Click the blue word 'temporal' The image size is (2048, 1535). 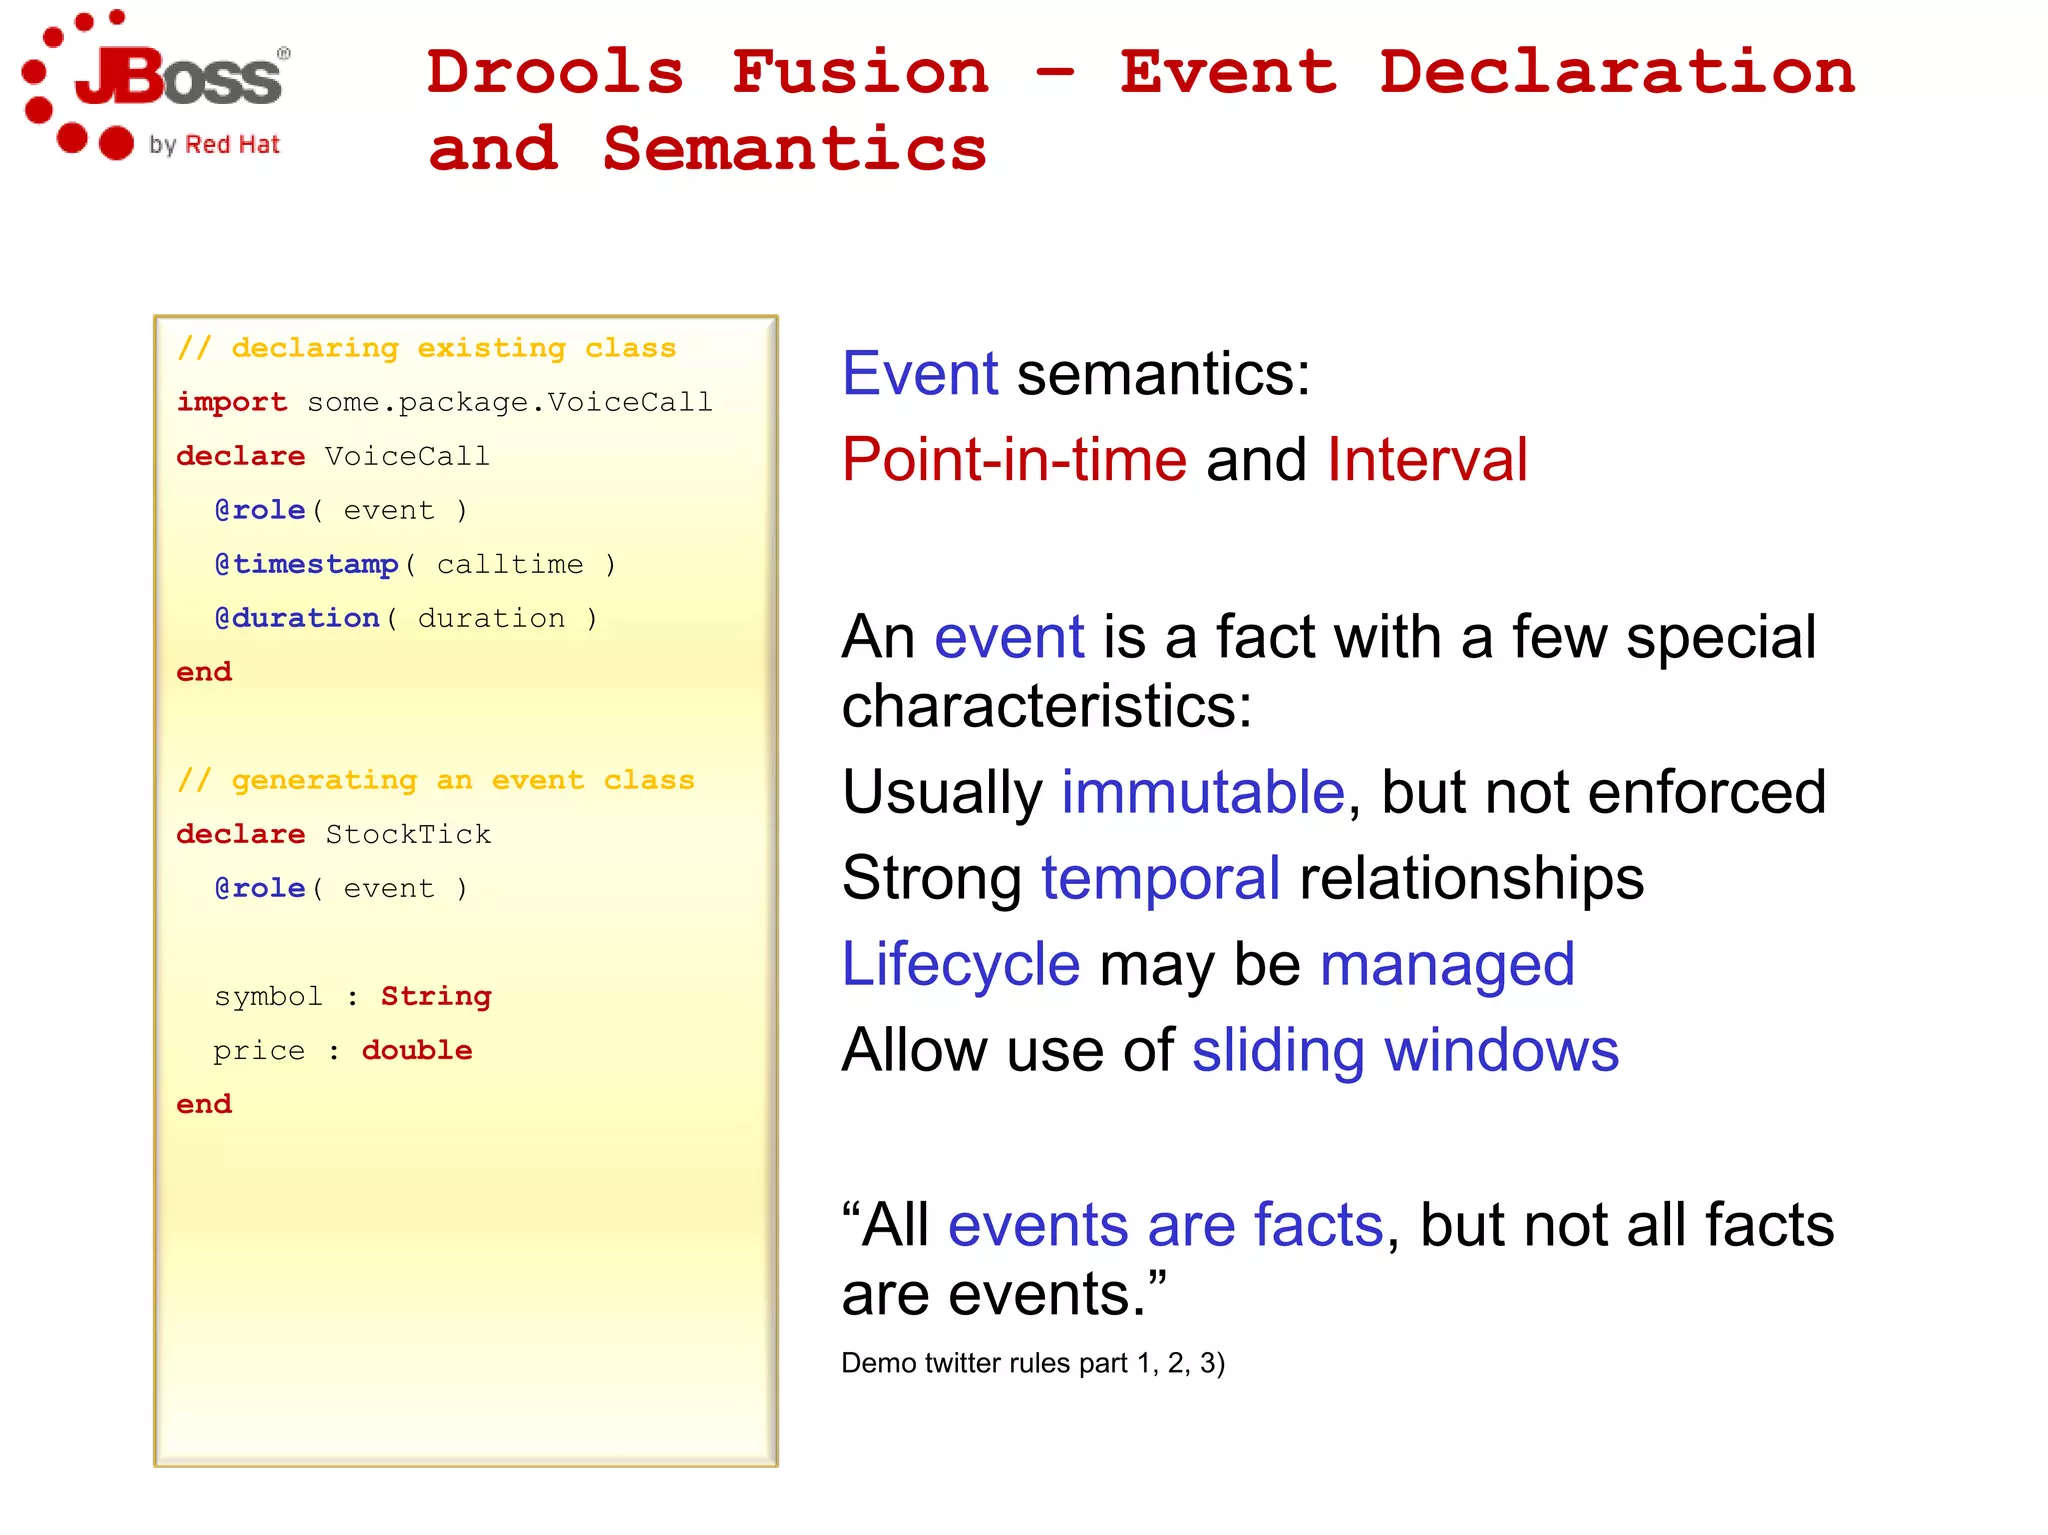click(1160, 878)
